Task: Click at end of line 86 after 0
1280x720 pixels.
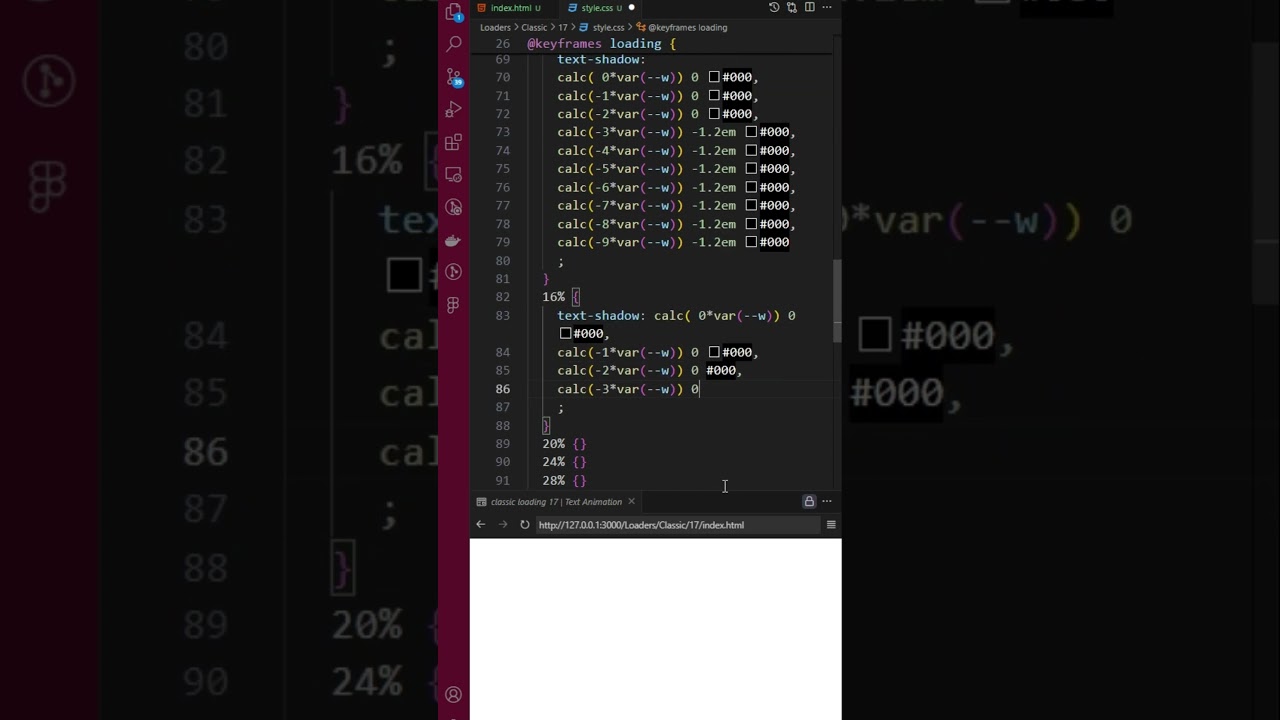Action: pyautogui.click(x=700, y=389)
